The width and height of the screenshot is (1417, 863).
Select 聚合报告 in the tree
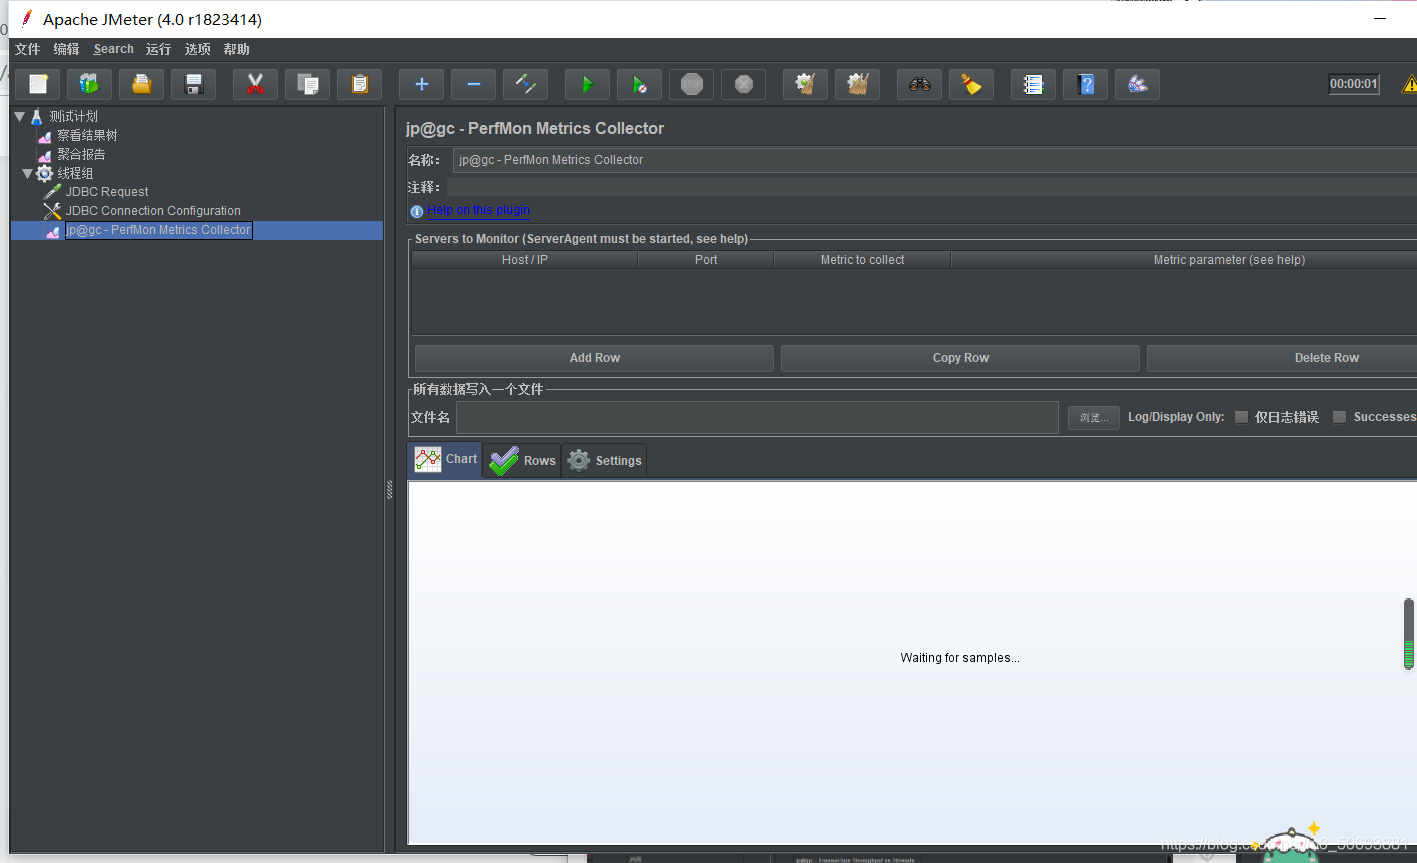[x=81, y=154]
